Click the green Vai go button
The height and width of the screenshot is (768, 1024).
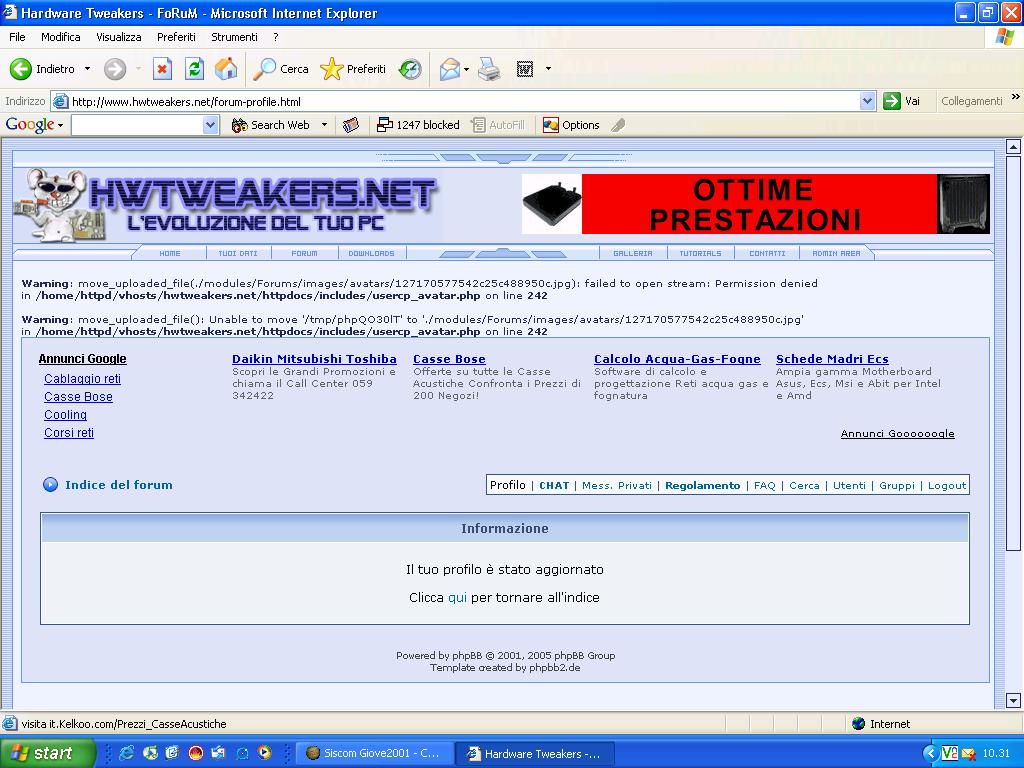(901, 101)
